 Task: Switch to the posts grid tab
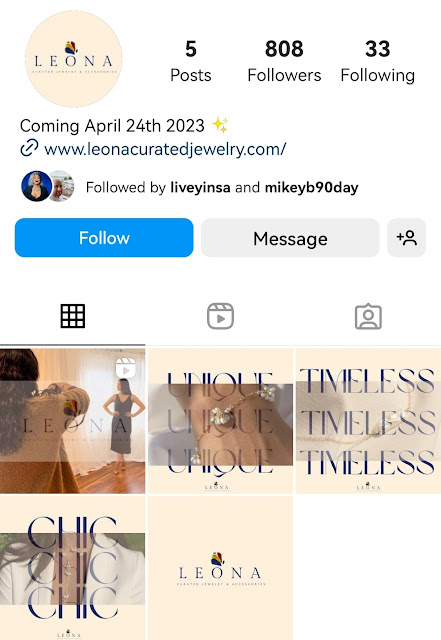pos(73,316)
